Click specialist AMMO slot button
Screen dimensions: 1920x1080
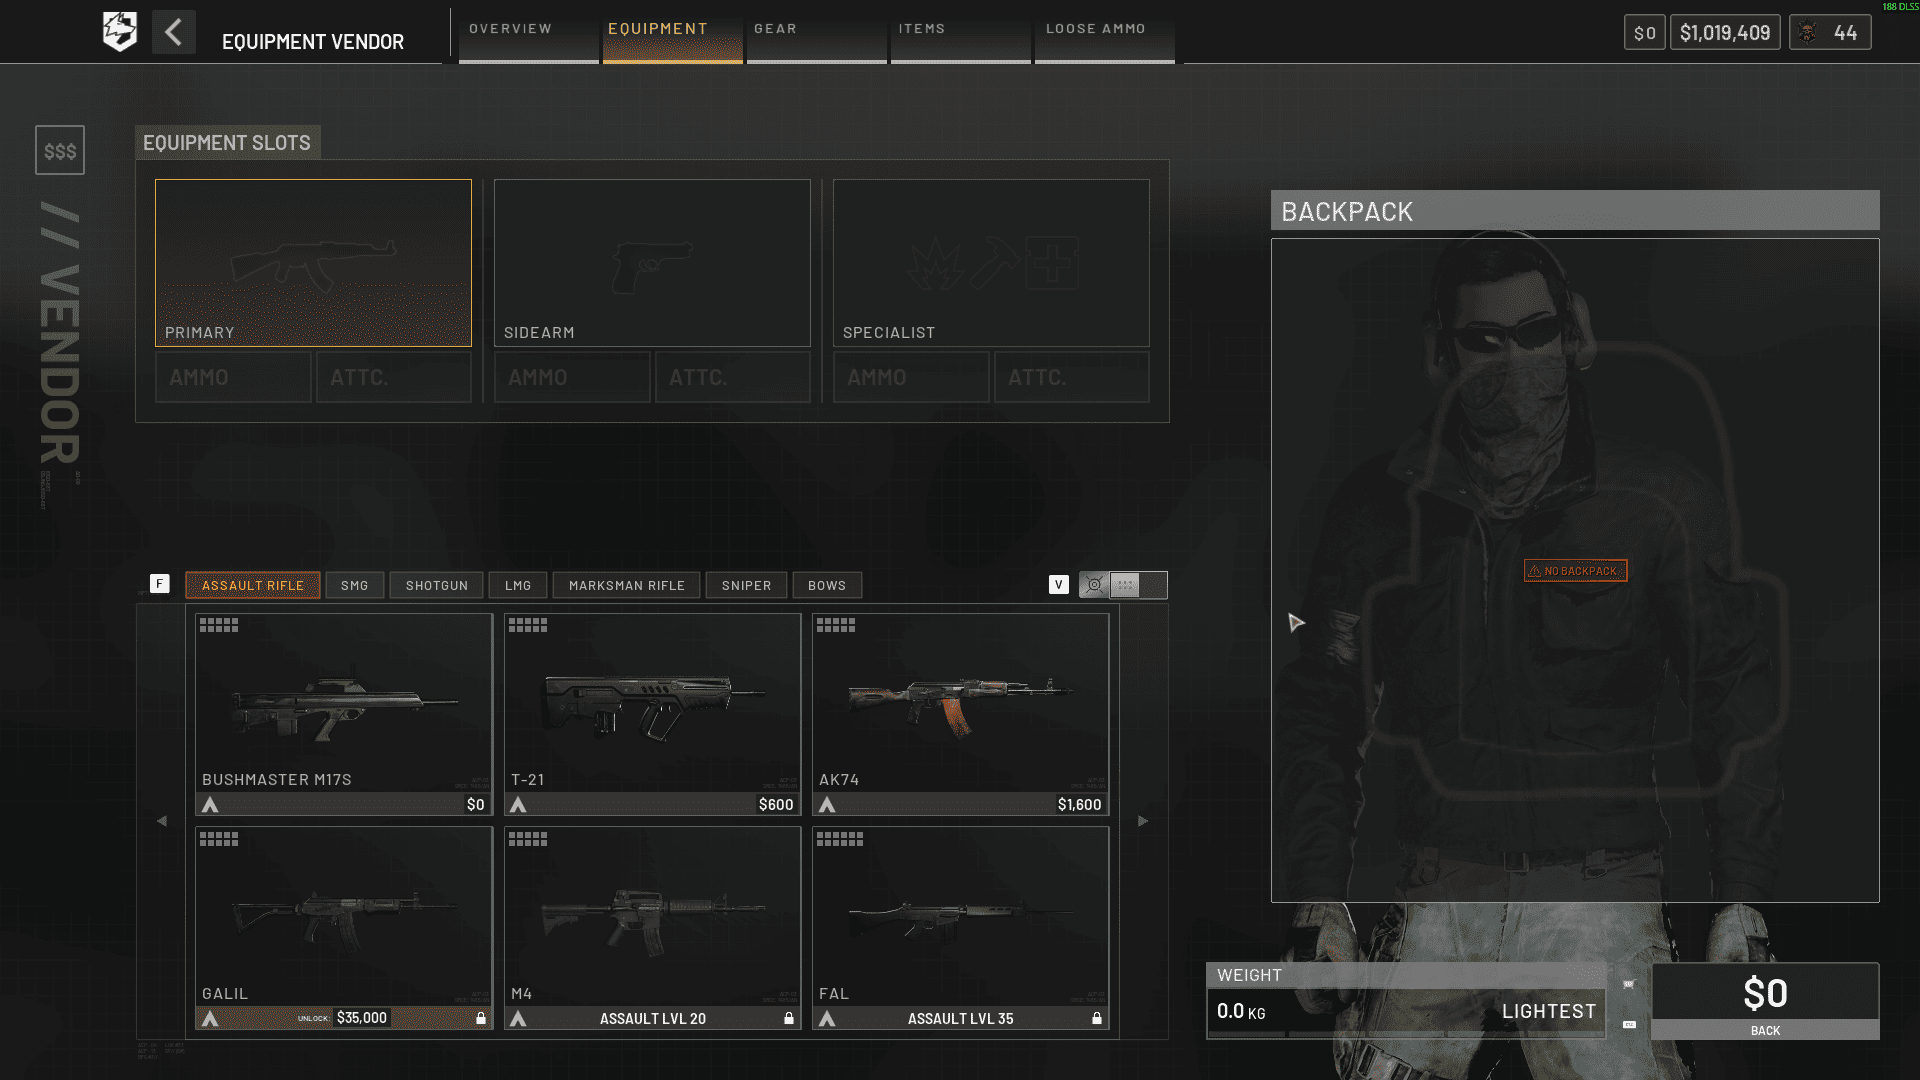[x=911, y=377]
